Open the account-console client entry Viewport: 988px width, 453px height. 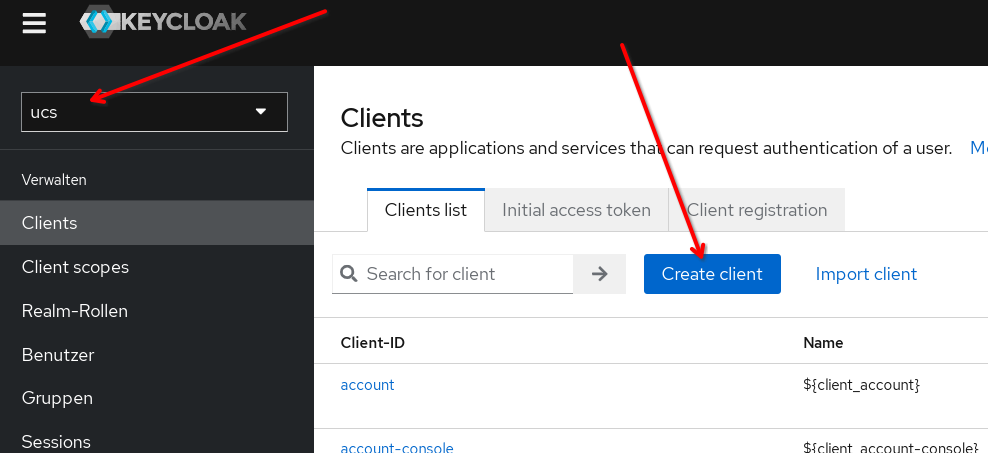[397, 447]
